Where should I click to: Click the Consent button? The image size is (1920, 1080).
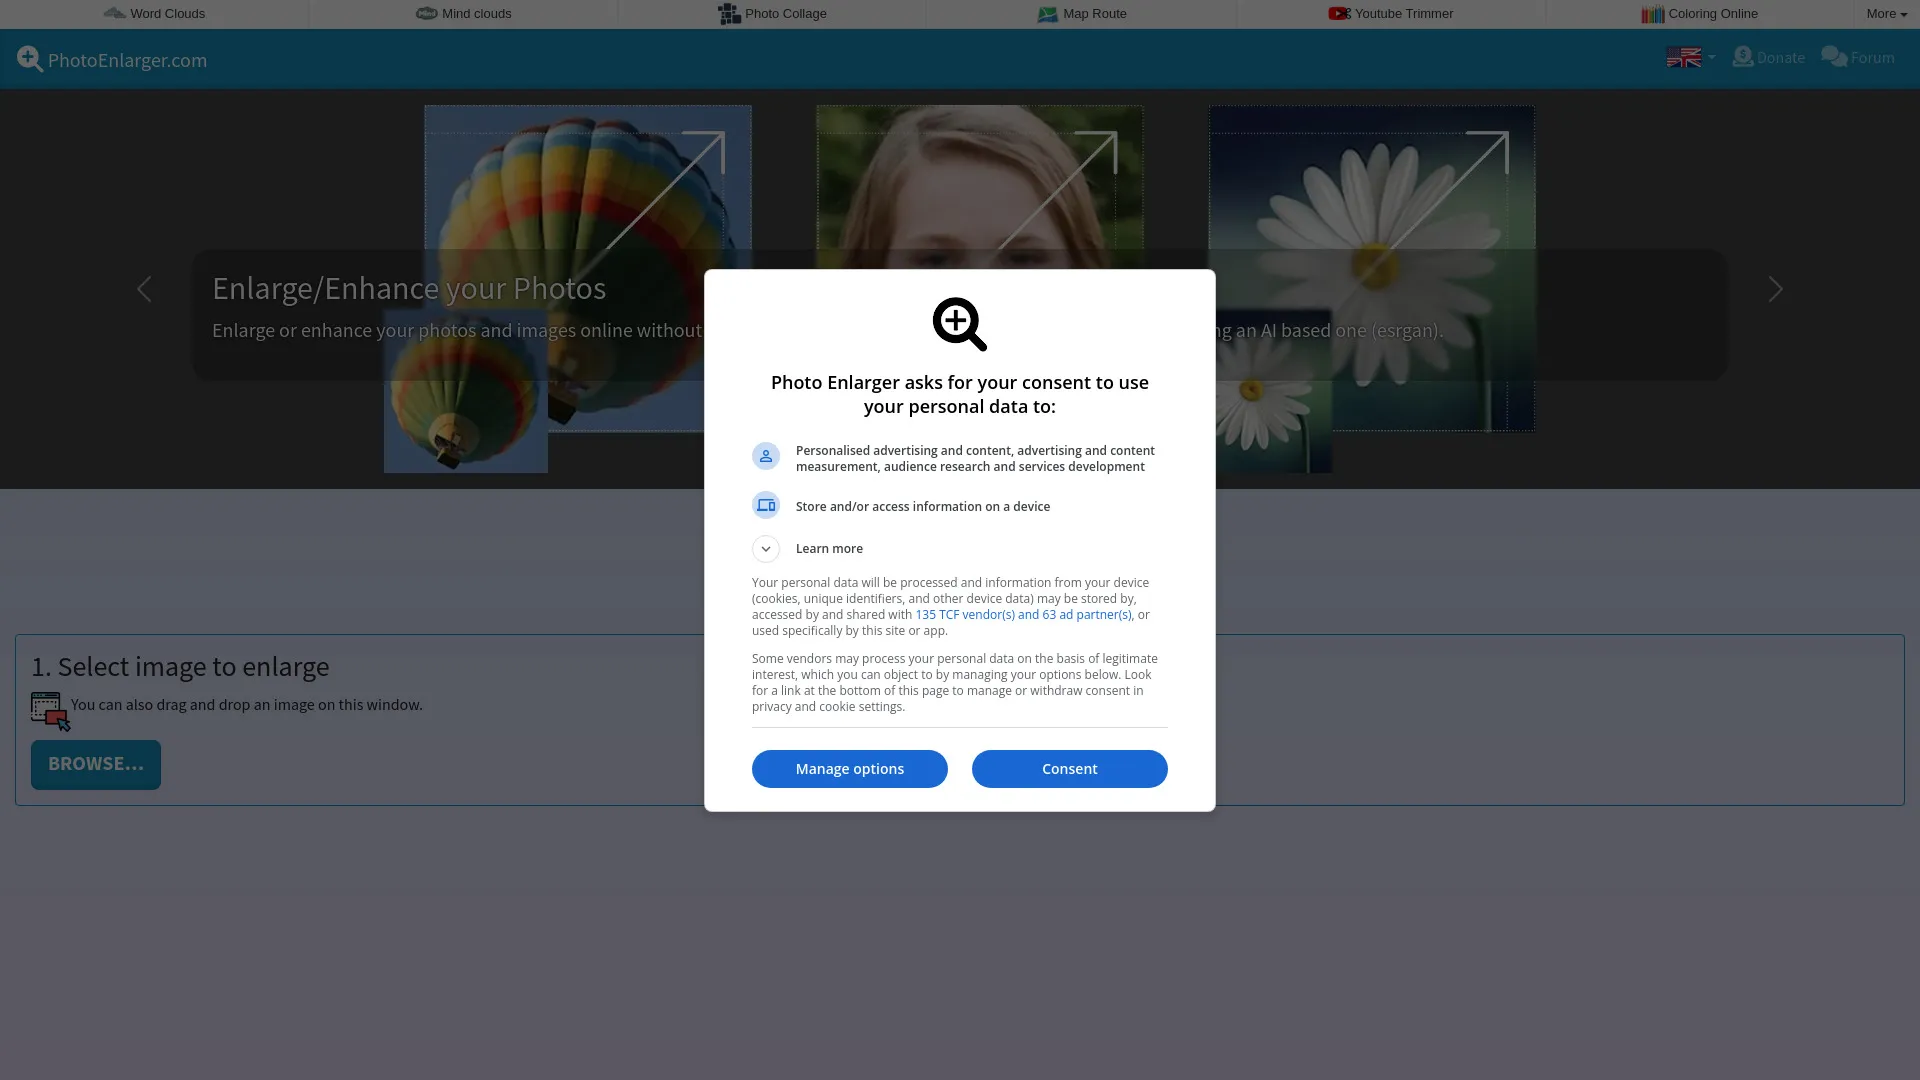1069,768
